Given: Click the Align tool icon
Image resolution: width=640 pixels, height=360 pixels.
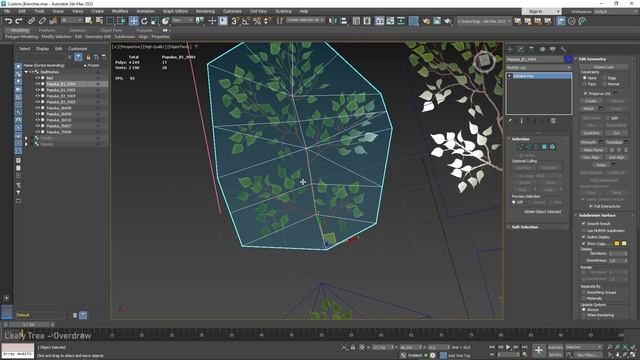Looking at the screenshot, I should tap(344, 21).
